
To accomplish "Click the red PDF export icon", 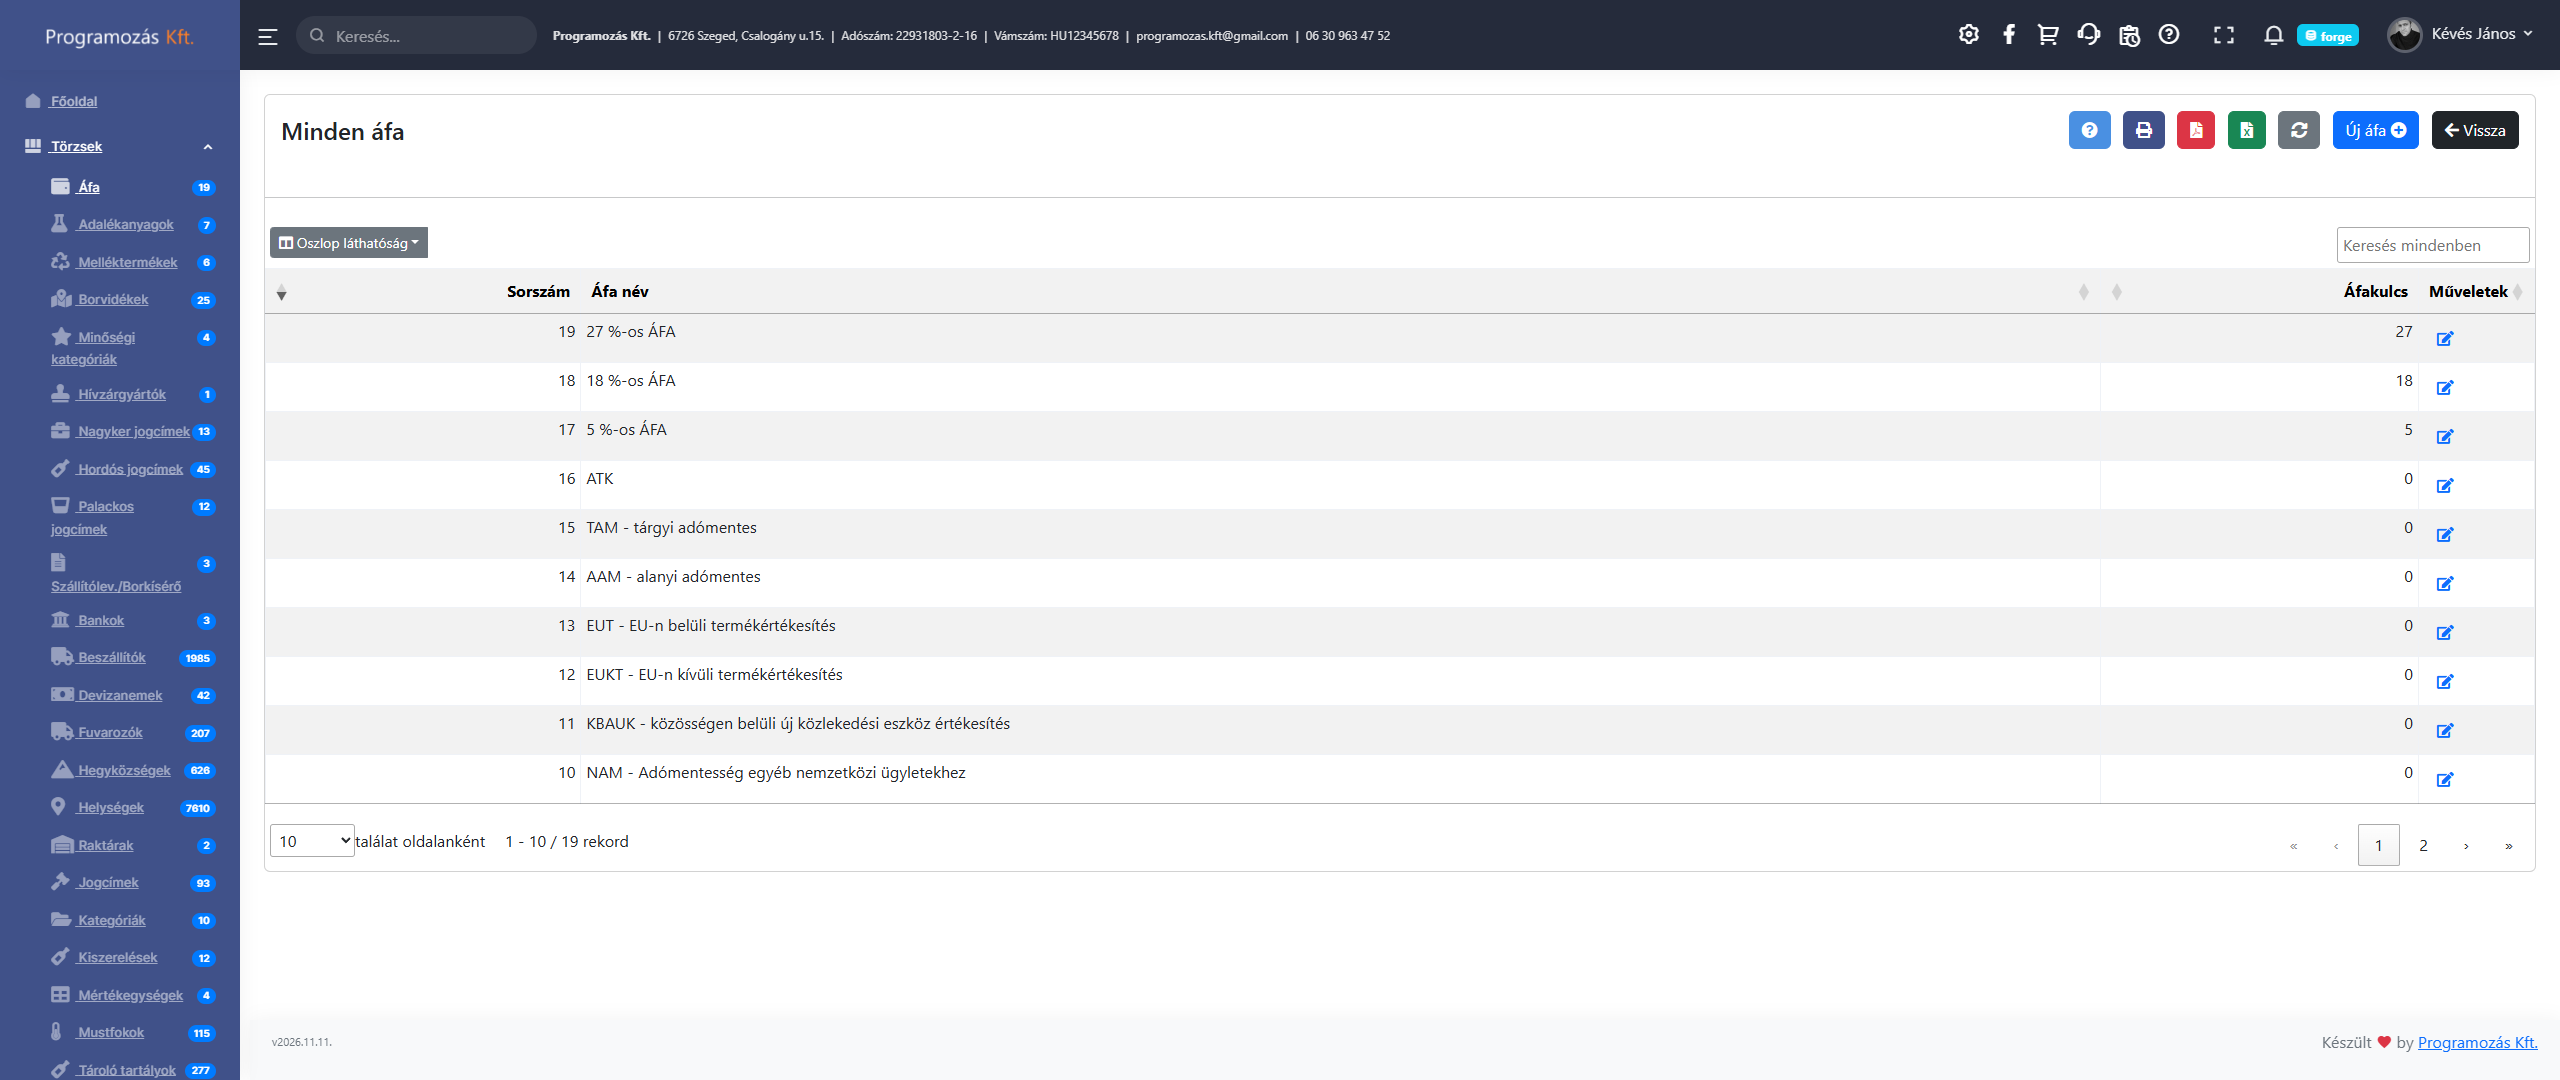I will pos(2195,130).
